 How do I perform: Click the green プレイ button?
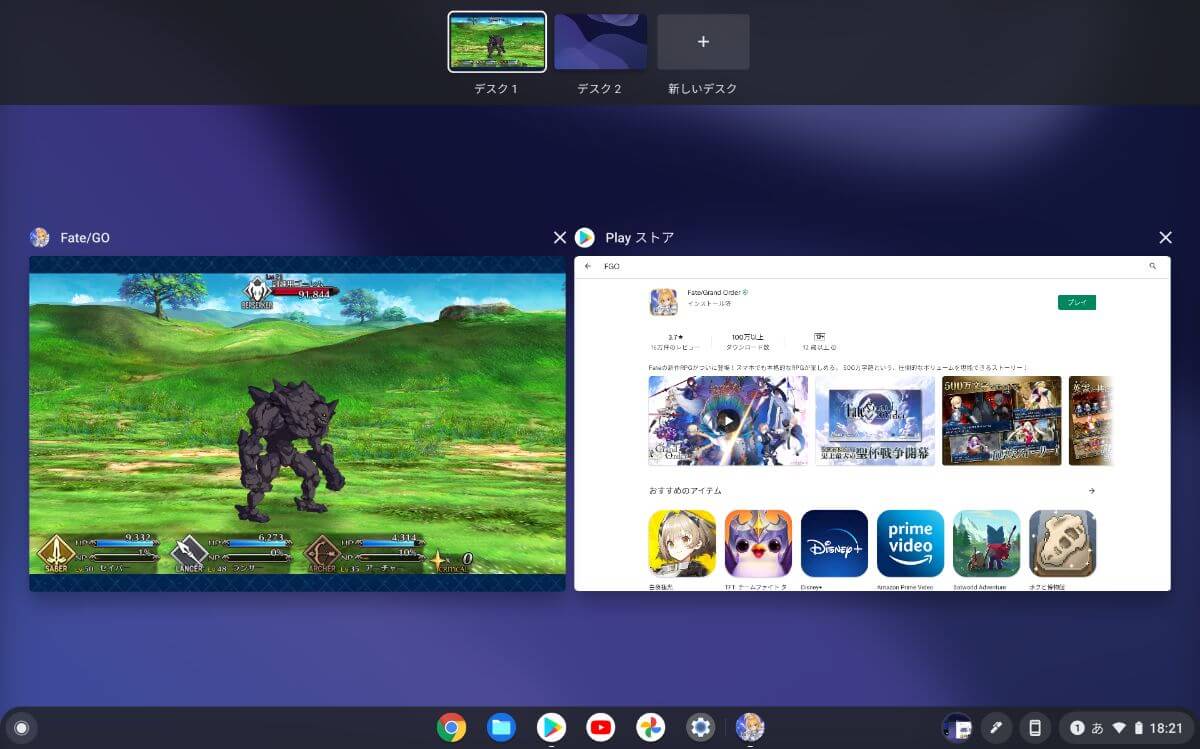1077,302
